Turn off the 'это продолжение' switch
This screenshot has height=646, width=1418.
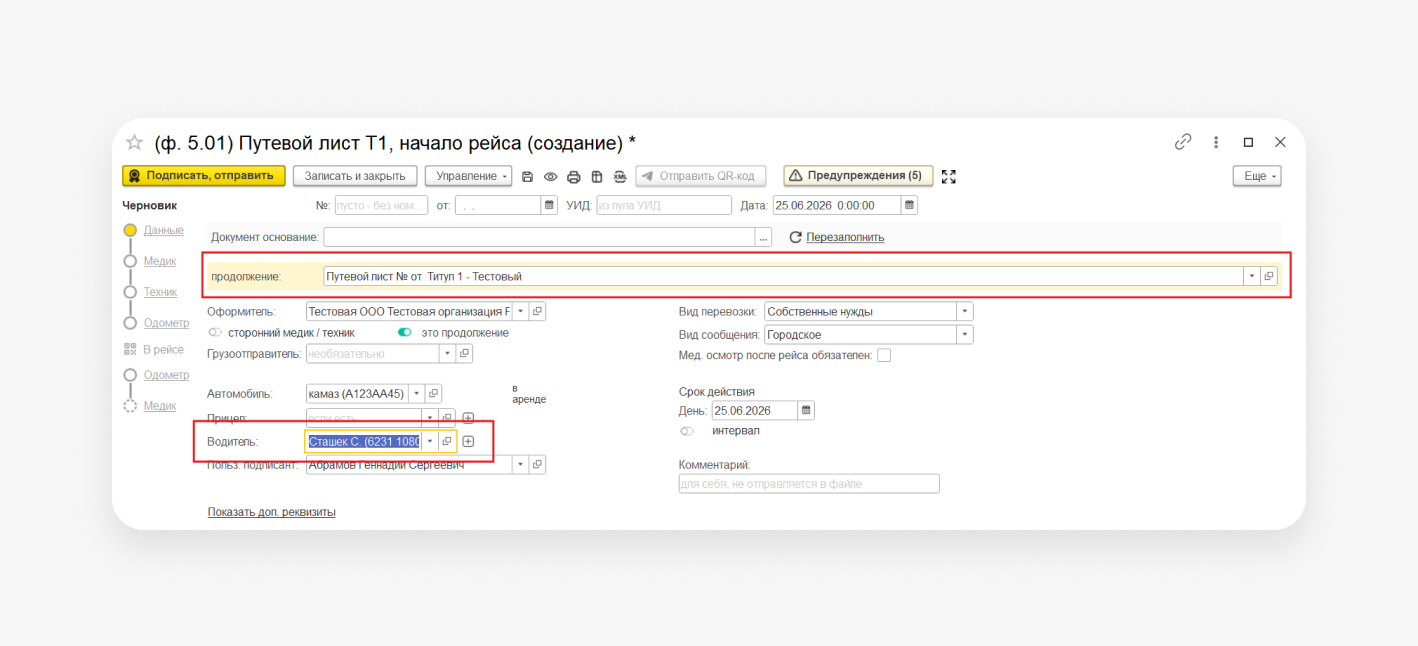405,332
